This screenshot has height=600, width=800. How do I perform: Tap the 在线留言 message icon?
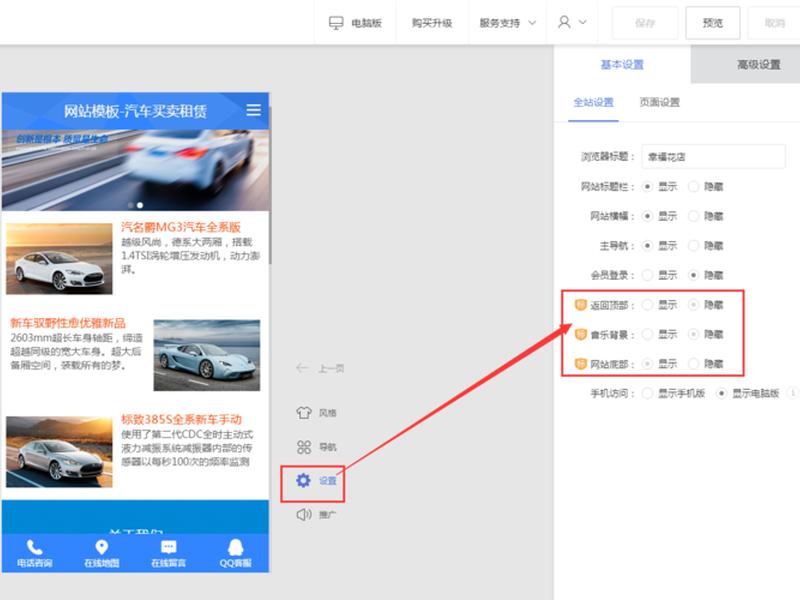click(x=168, y=547)
